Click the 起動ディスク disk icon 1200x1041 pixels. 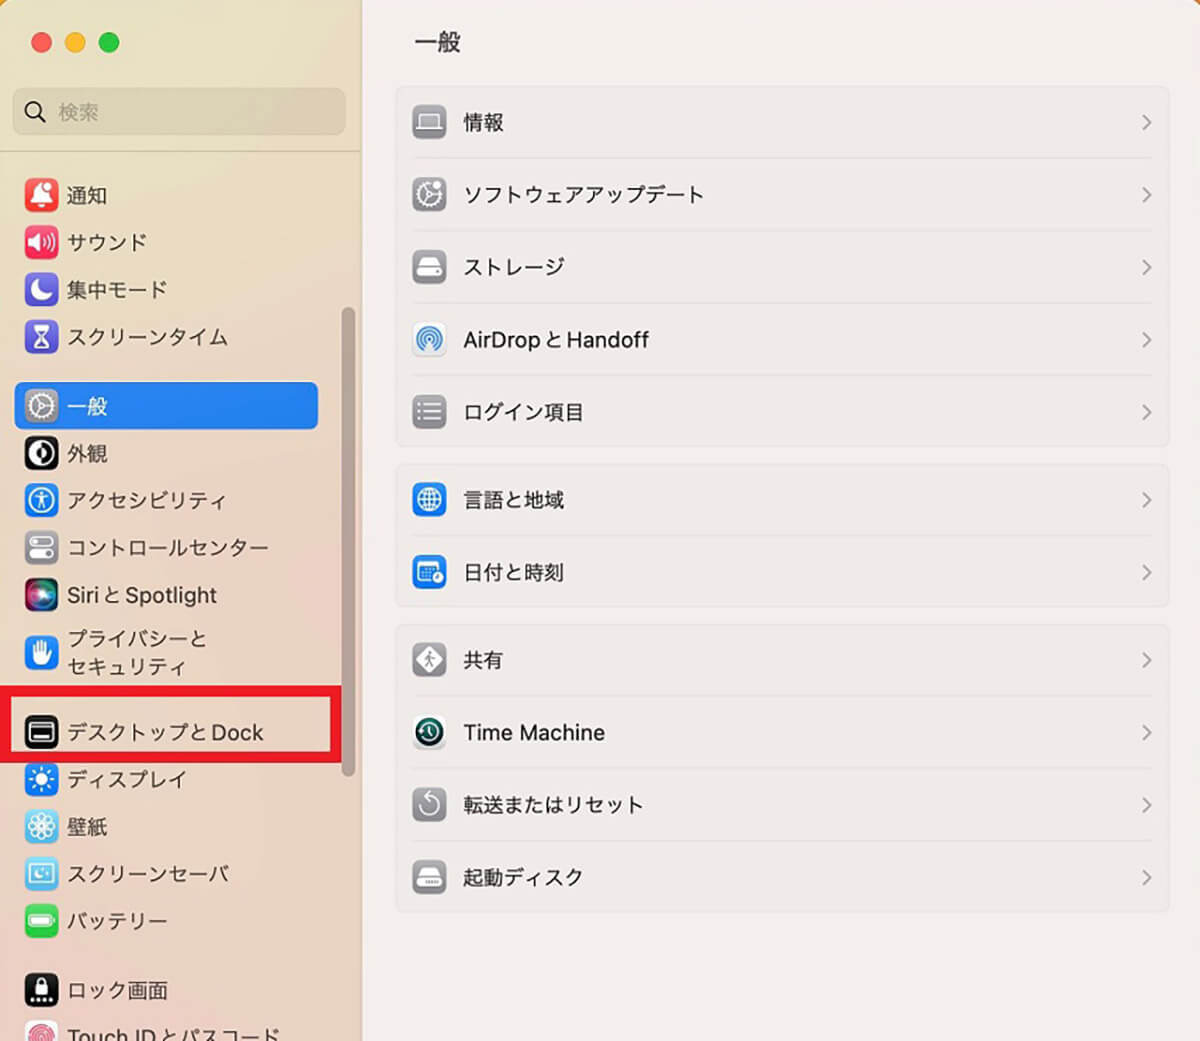click(429, 877)
